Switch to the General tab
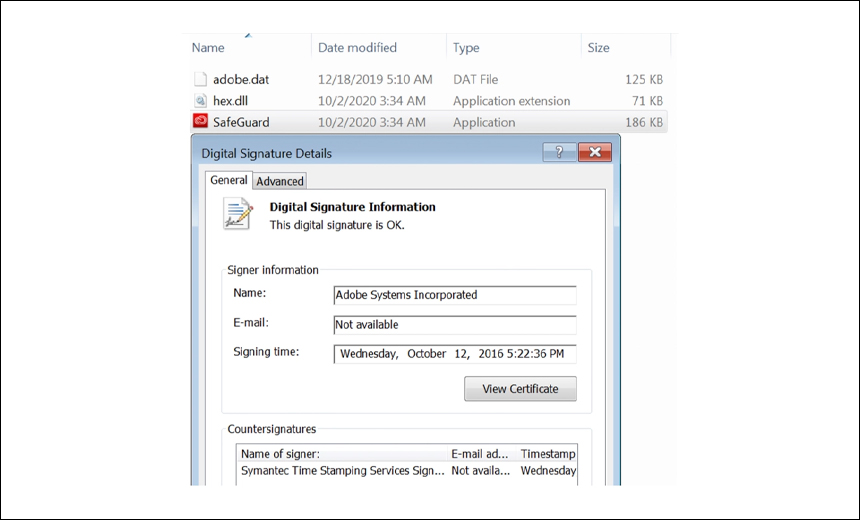 click(x=229, y=180)
